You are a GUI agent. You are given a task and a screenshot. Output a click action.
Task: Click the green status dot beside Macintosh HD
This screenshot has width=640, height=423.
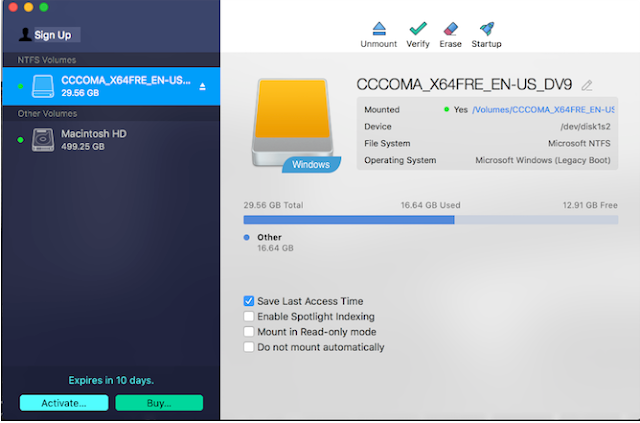point(20,140)
